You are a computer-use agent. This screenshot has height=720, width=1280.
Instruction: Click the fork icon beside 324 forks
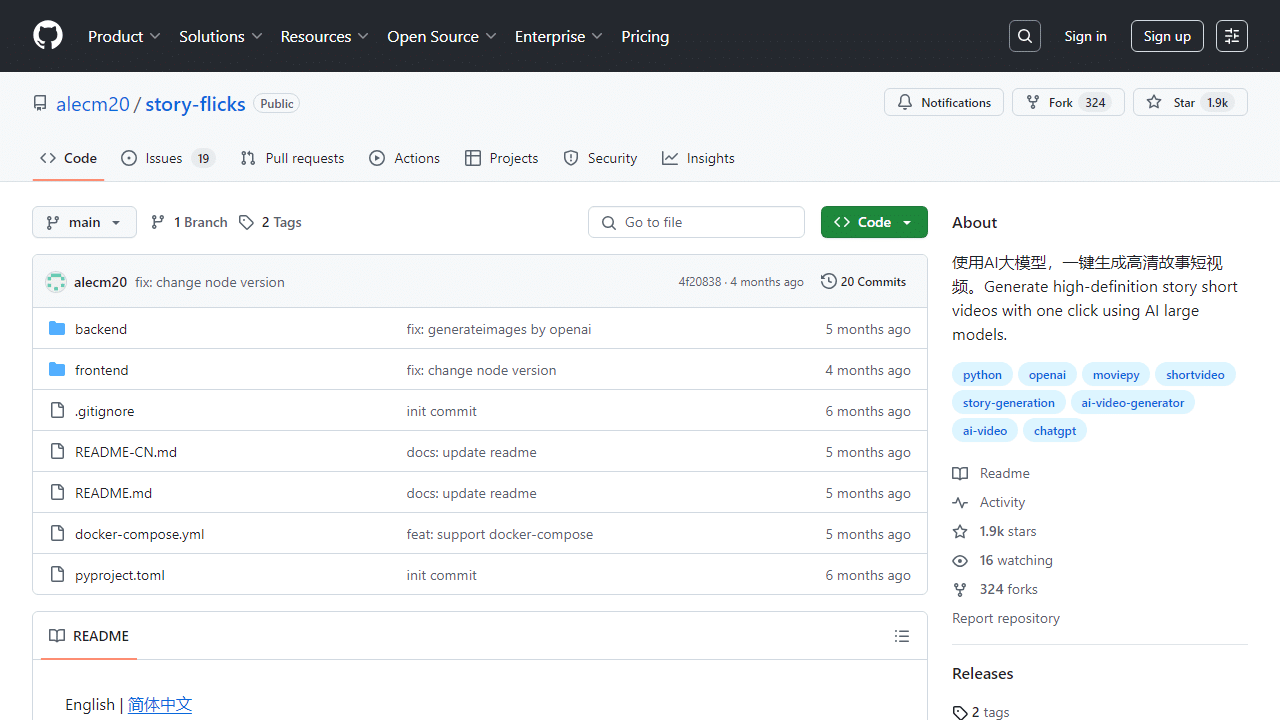pyautogui.click(x=960, y=589)
